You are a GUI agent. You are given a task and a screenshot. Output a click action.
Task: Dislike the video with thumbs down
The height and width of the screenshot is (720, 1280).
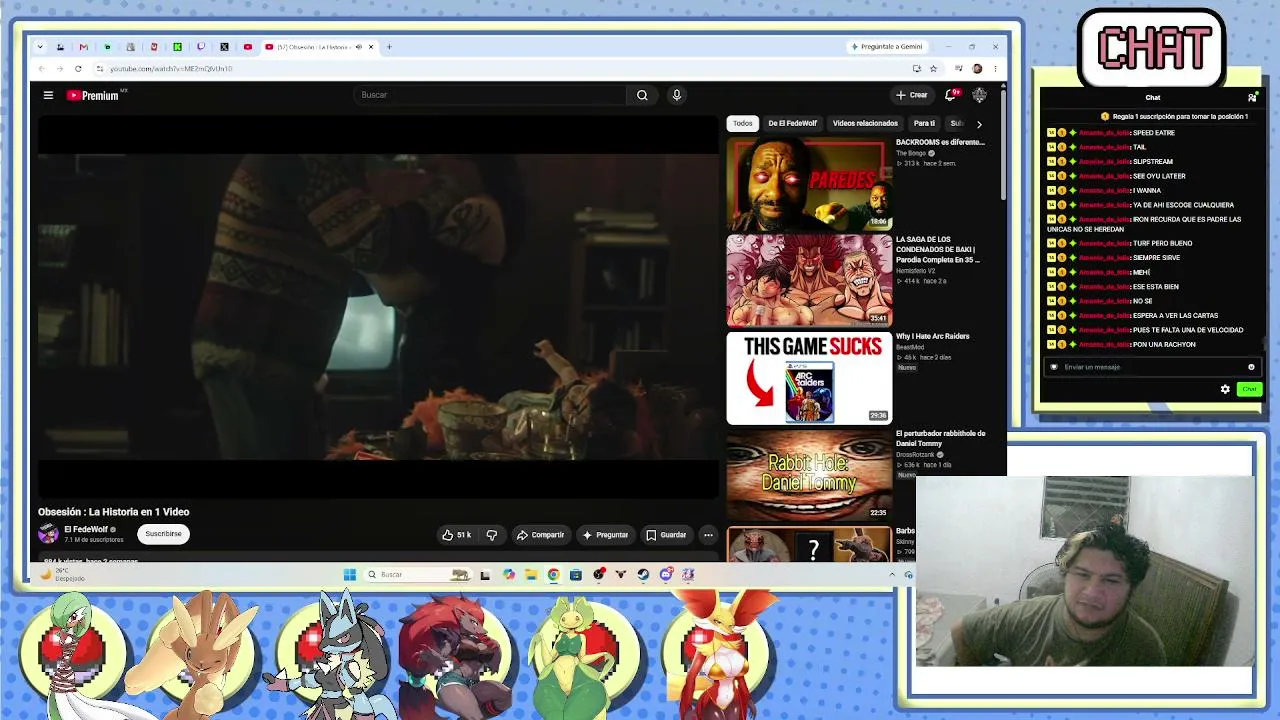coord(491,535)
